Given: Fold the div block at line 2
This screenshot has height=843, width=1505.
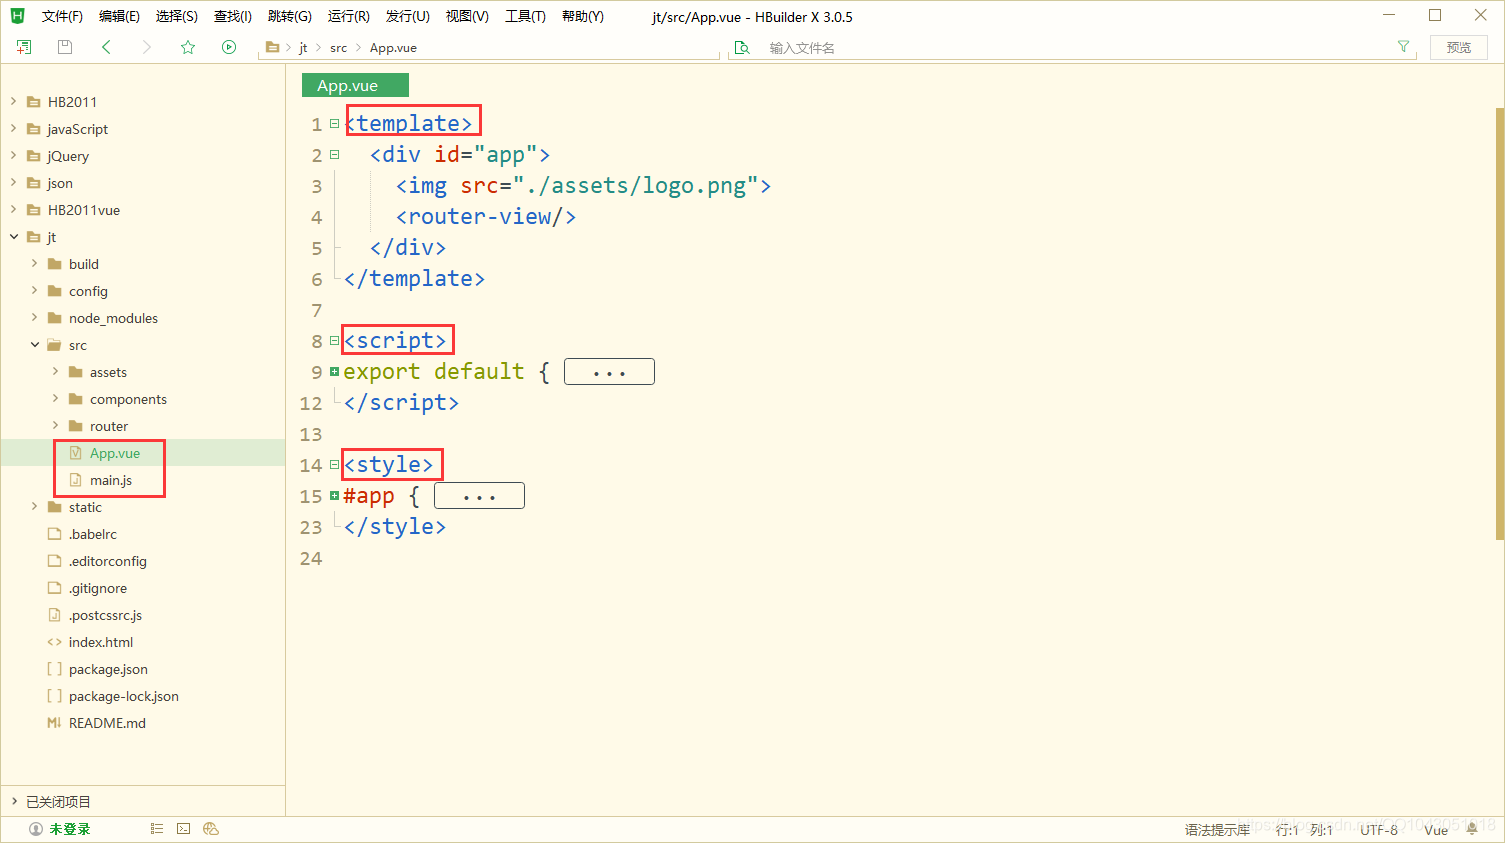Looking at the screenshot, I should [335, 155].
